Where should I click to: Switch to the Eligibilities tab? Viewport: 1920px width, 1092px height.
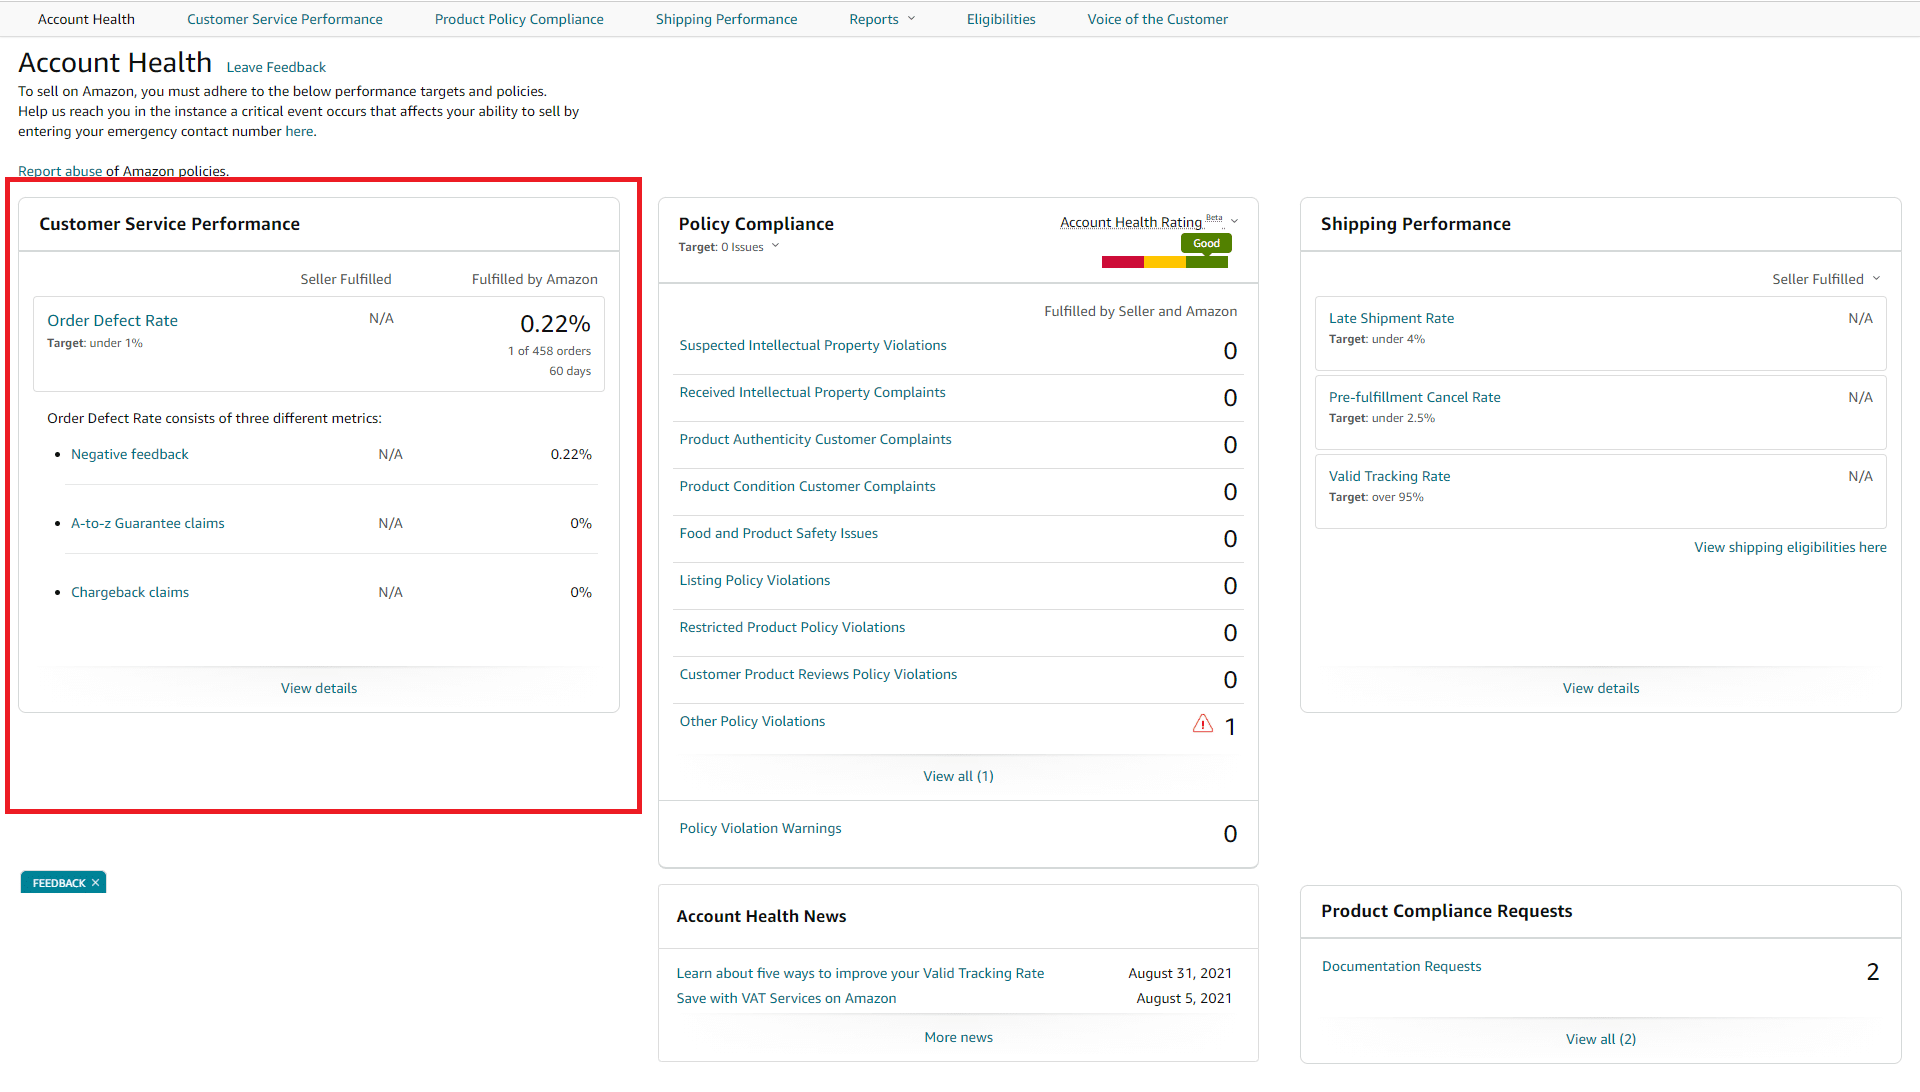pyautogui.click(x=1000, y=18)
